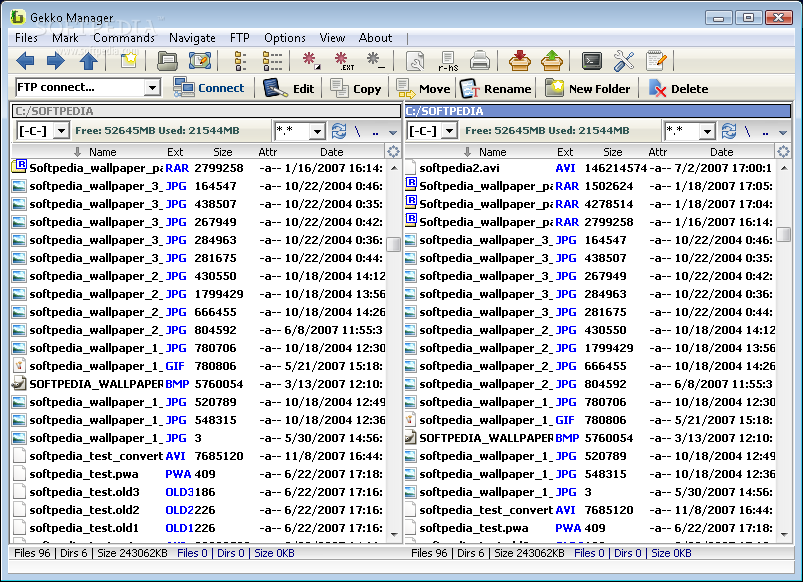Open right panel *.* filter dropdown
The width and height of the screenshot is (803, 582).
(x=707, y=132)
